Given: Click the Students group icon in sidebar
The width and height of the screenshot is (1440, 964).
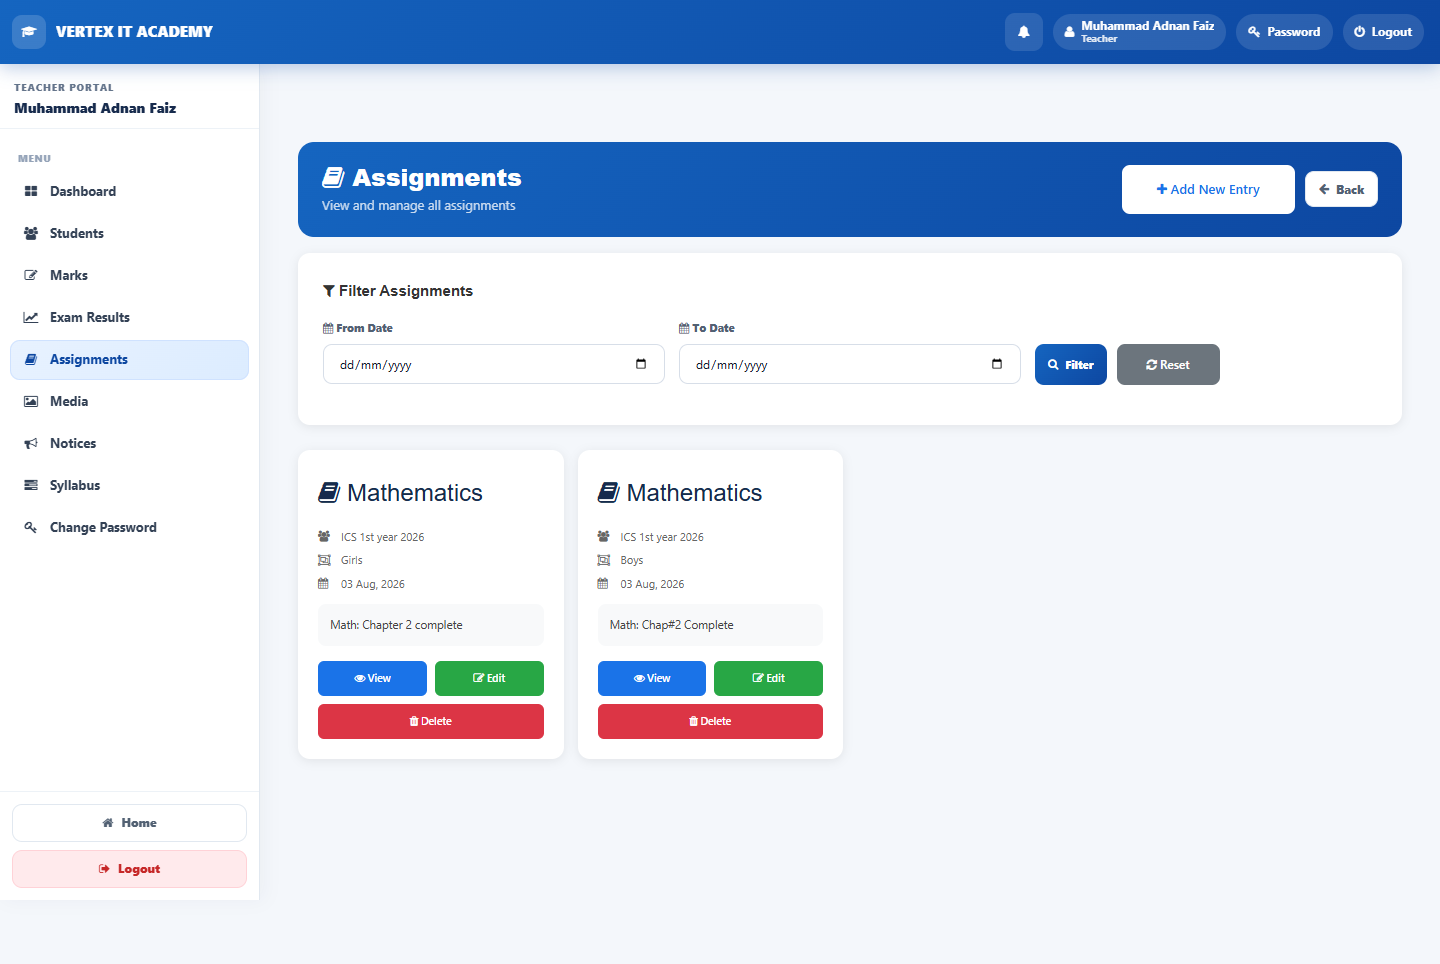Looking at the screenshot, I should pos(31,233).
